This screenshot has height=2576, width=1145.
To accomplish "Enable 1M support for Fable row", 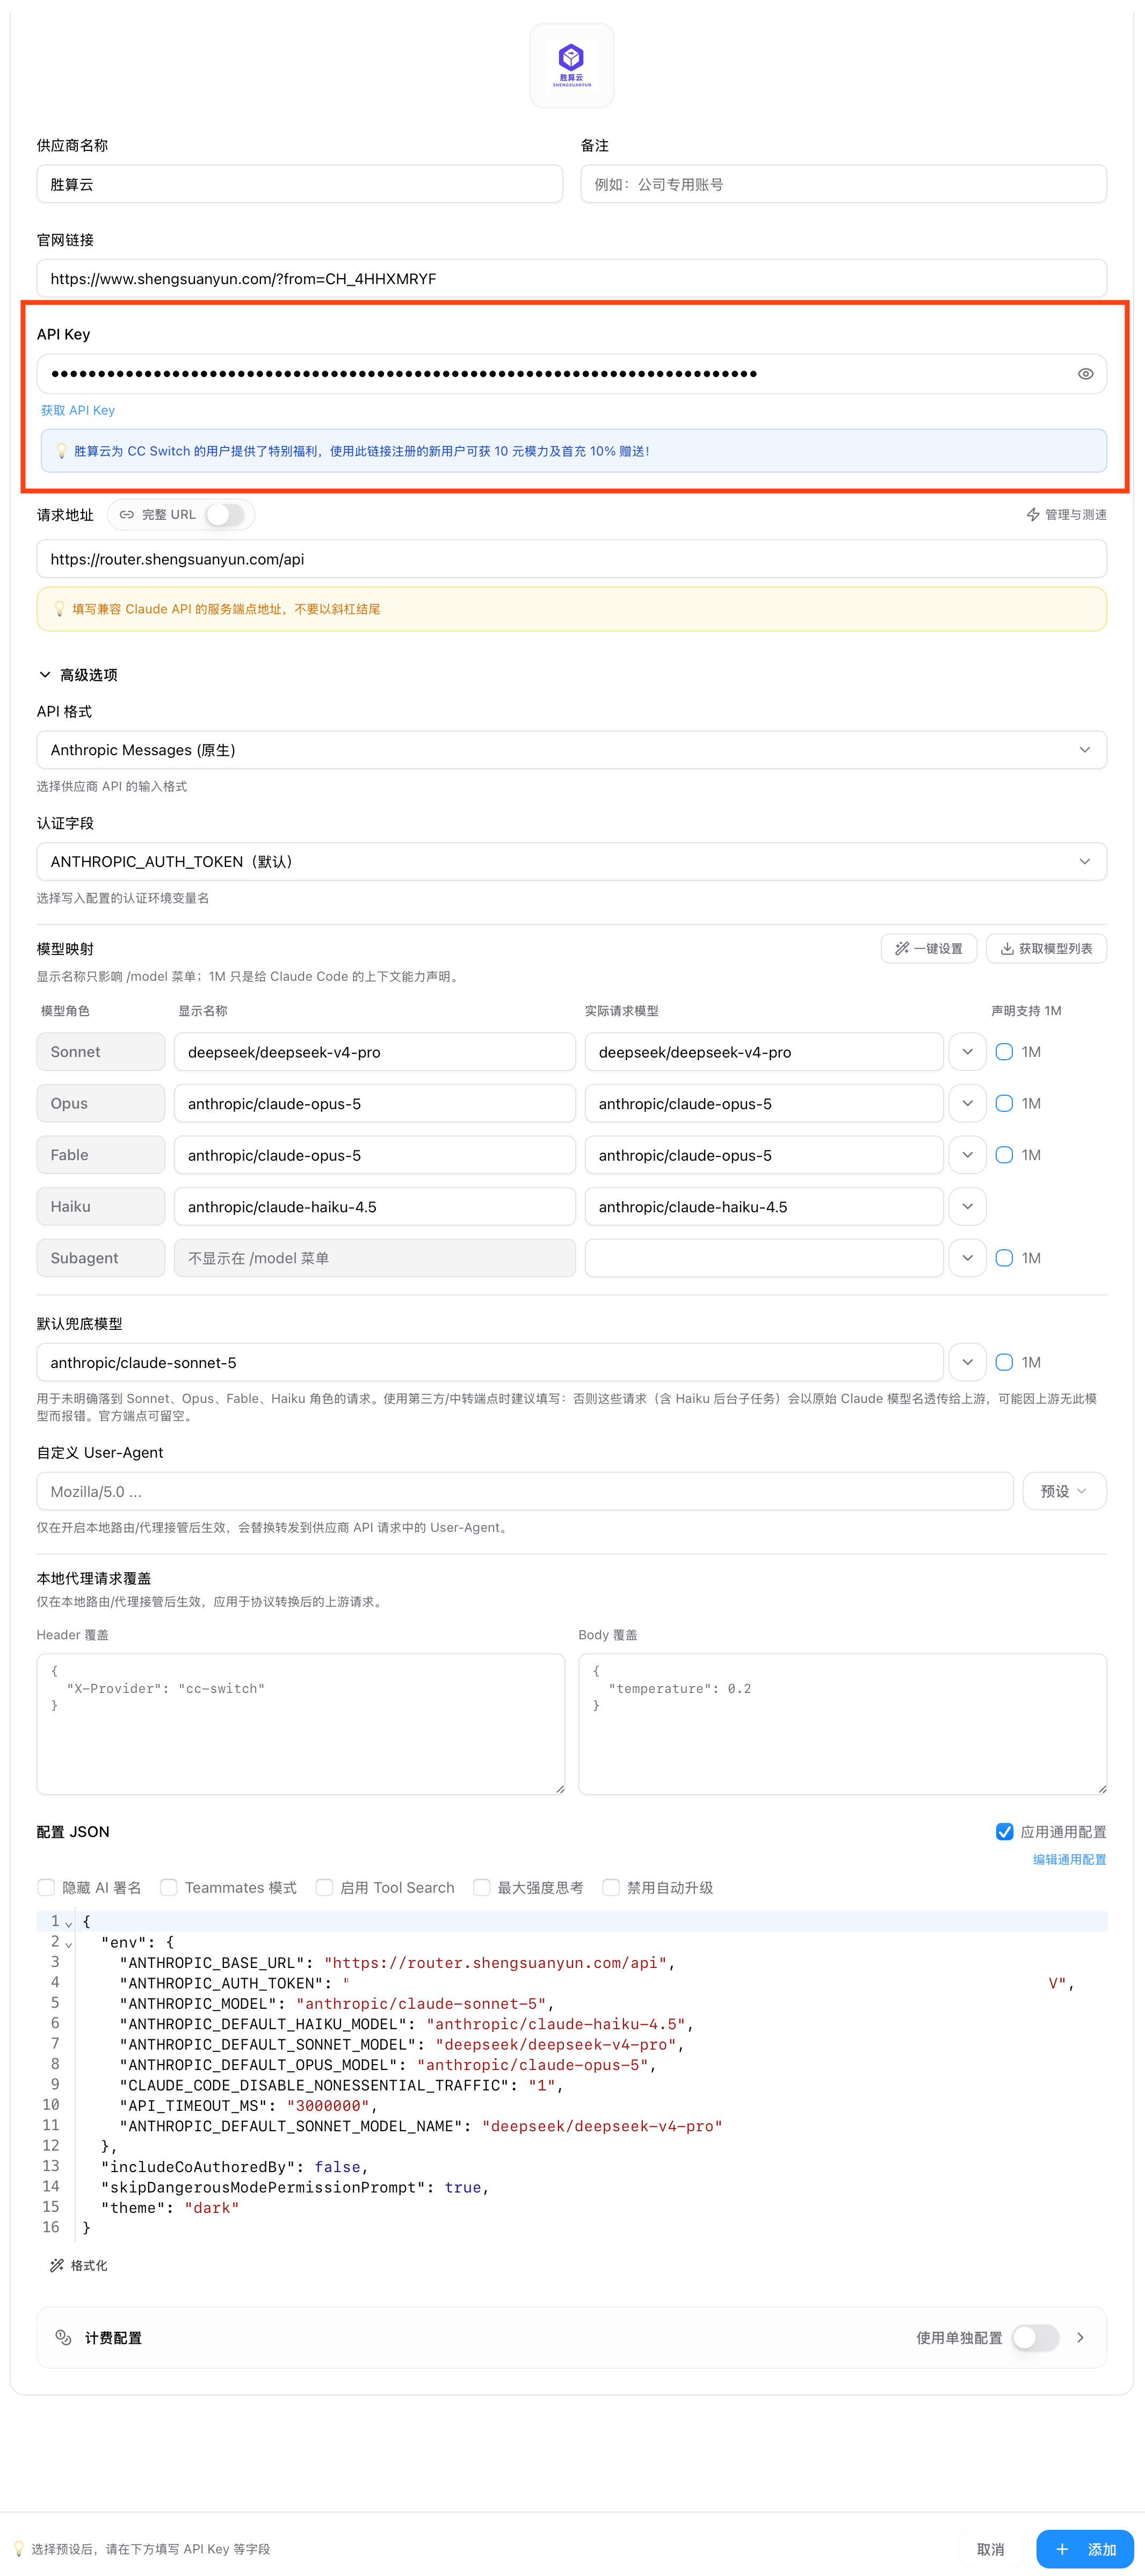I will [x=1004, y=1155].
